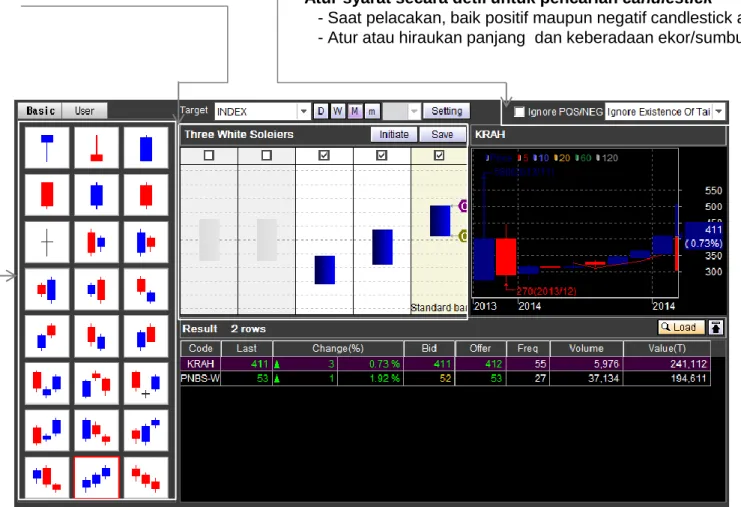Click the Bid column header

pyautogui.click(x=429, y=349)
